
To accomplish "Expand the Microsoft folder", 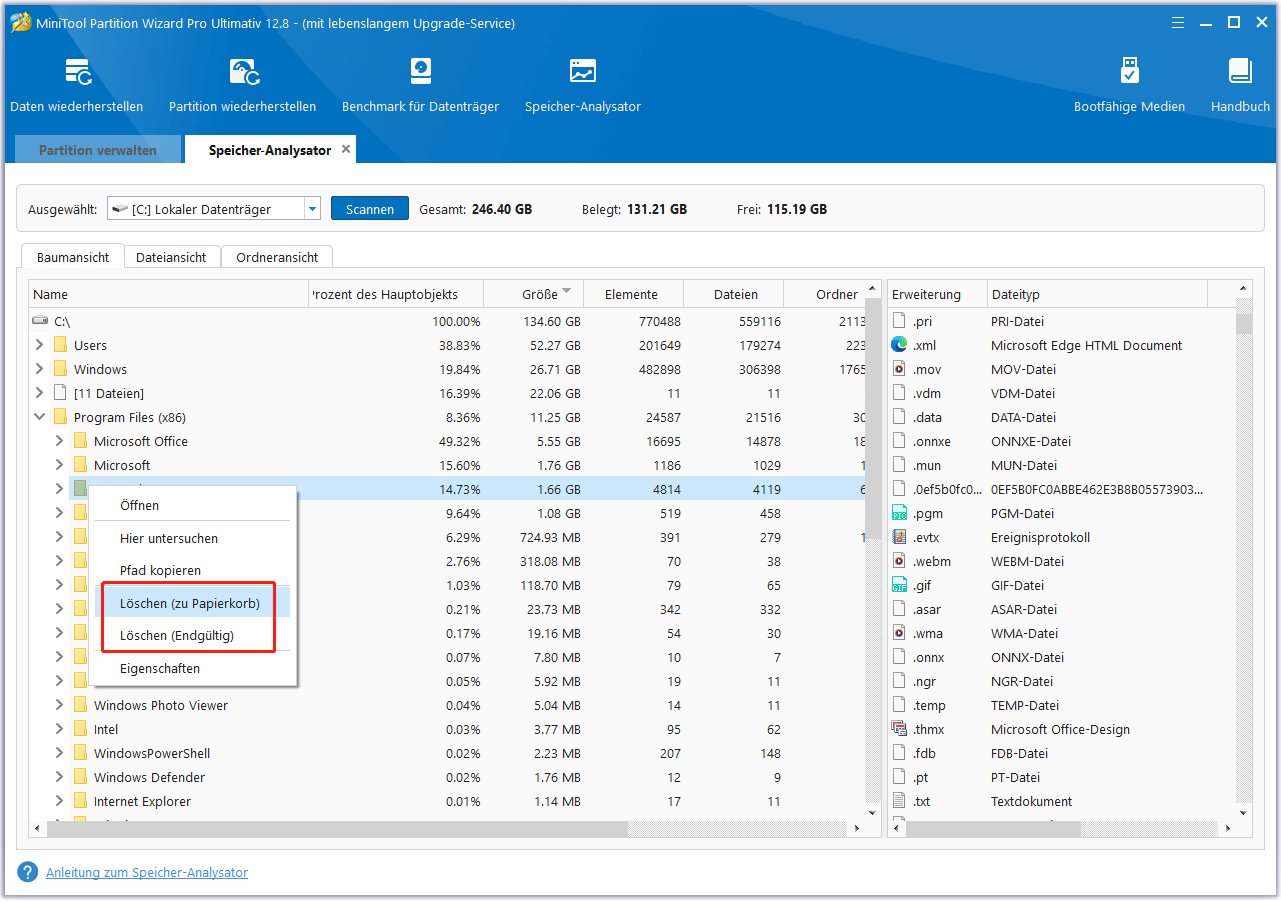I will click(x=59, y=465).
